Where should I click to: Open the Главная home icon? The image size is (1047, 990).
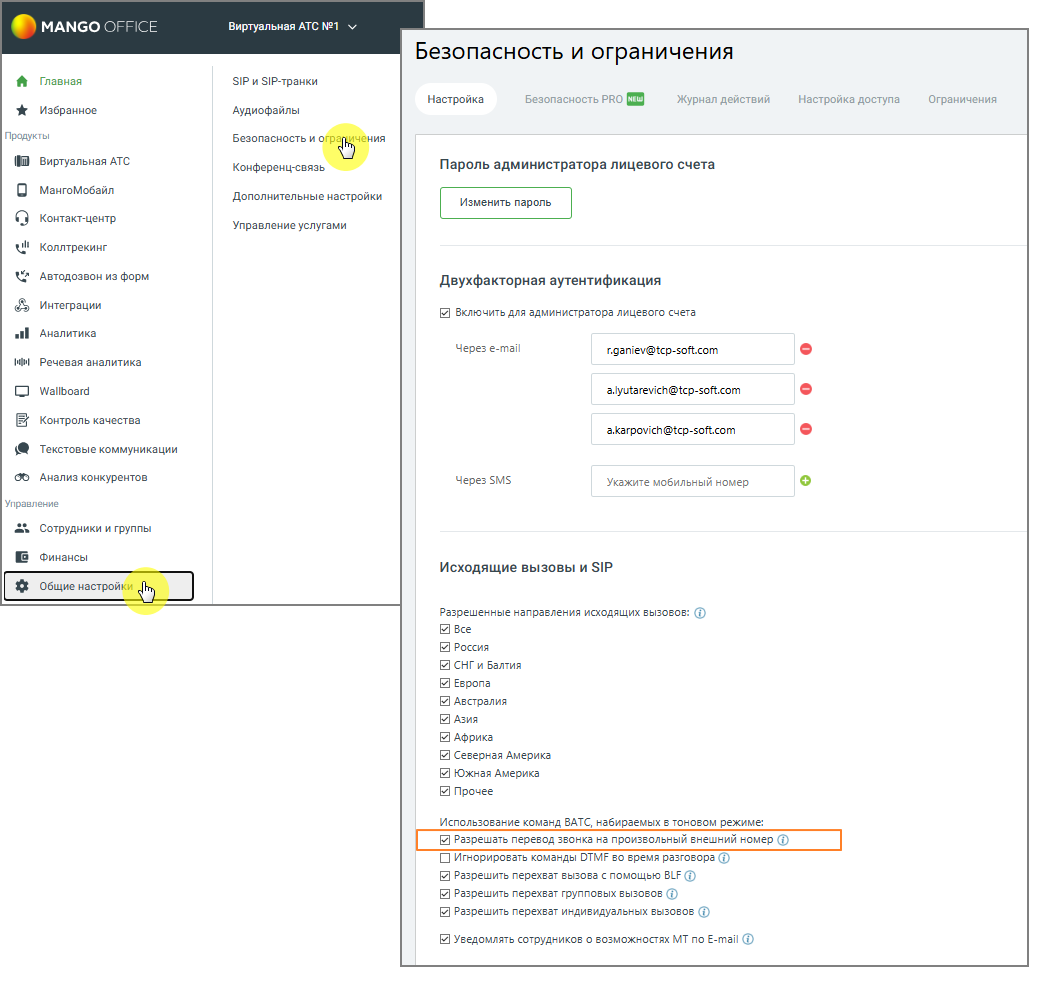pyautogui.click(x=22, y=81)
